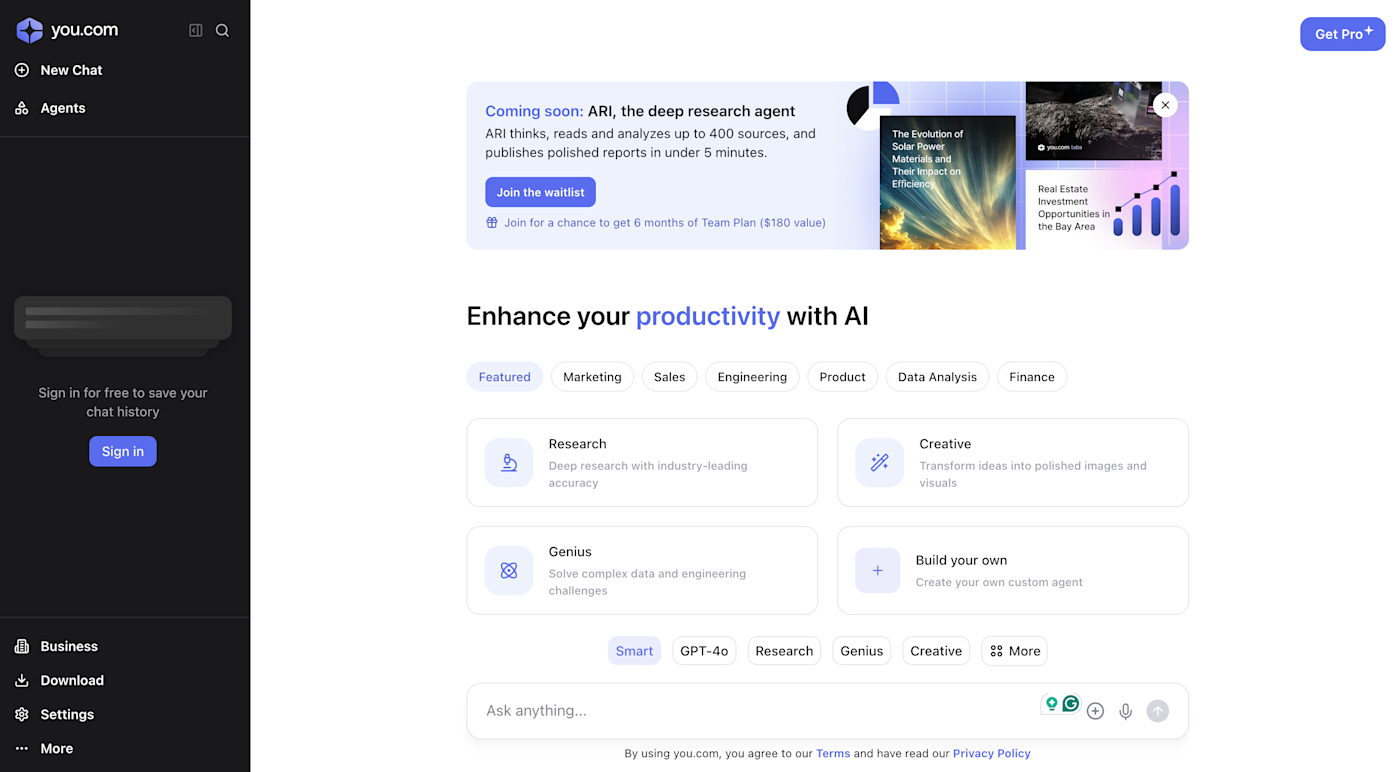Screen dimensions: 1400x772
Task: Click Join the waitlist button
Action: point(541,192)
